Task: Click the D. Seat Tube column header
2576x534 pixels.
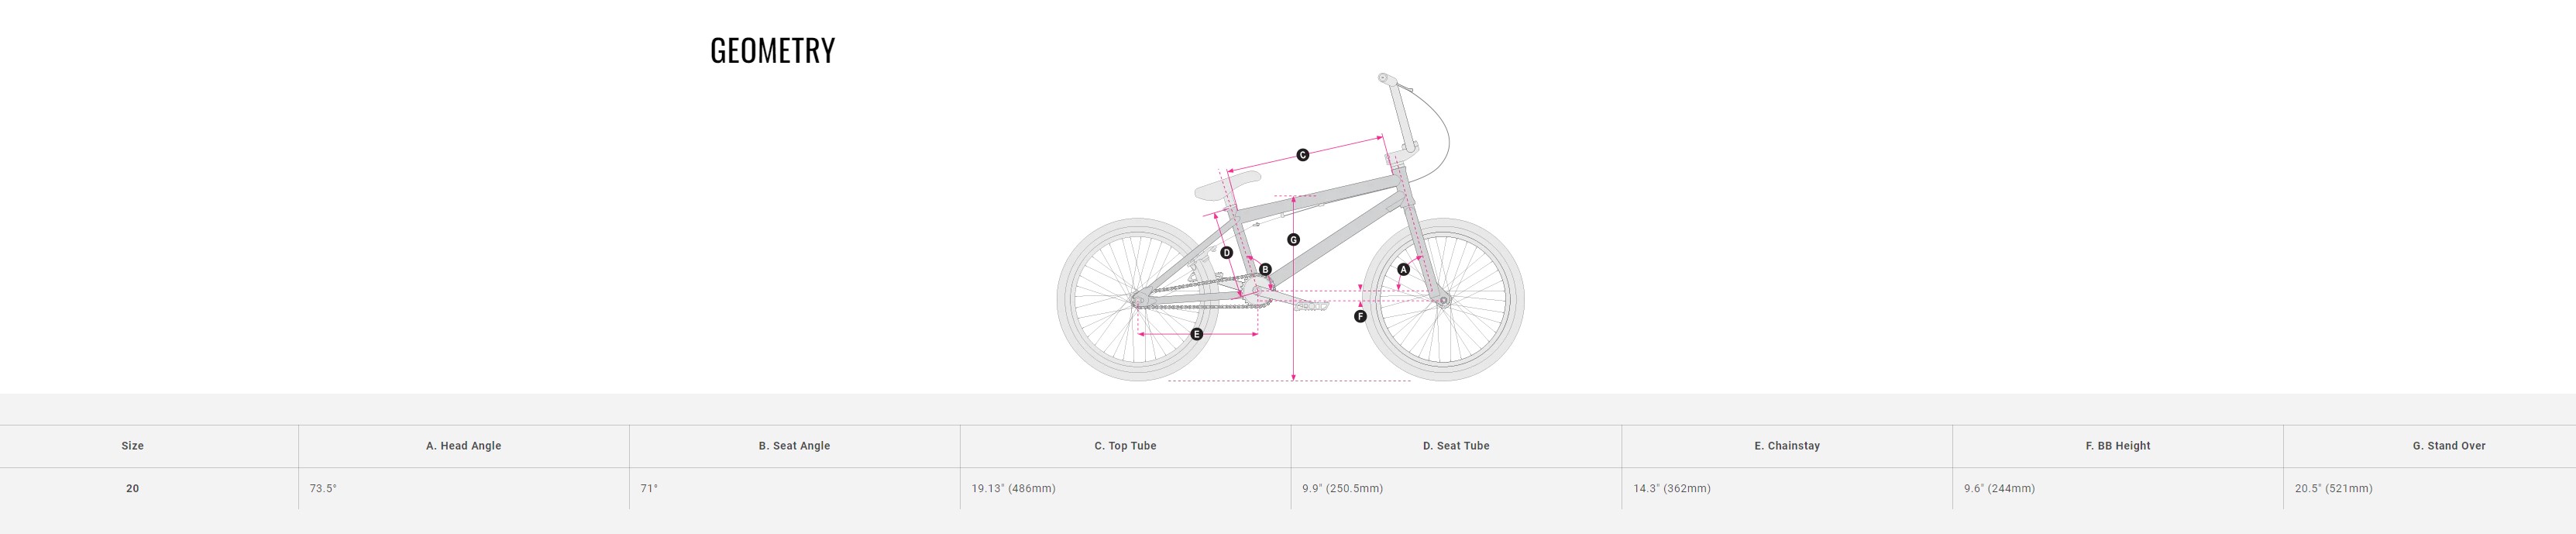Action: (x=1456, y=446)
